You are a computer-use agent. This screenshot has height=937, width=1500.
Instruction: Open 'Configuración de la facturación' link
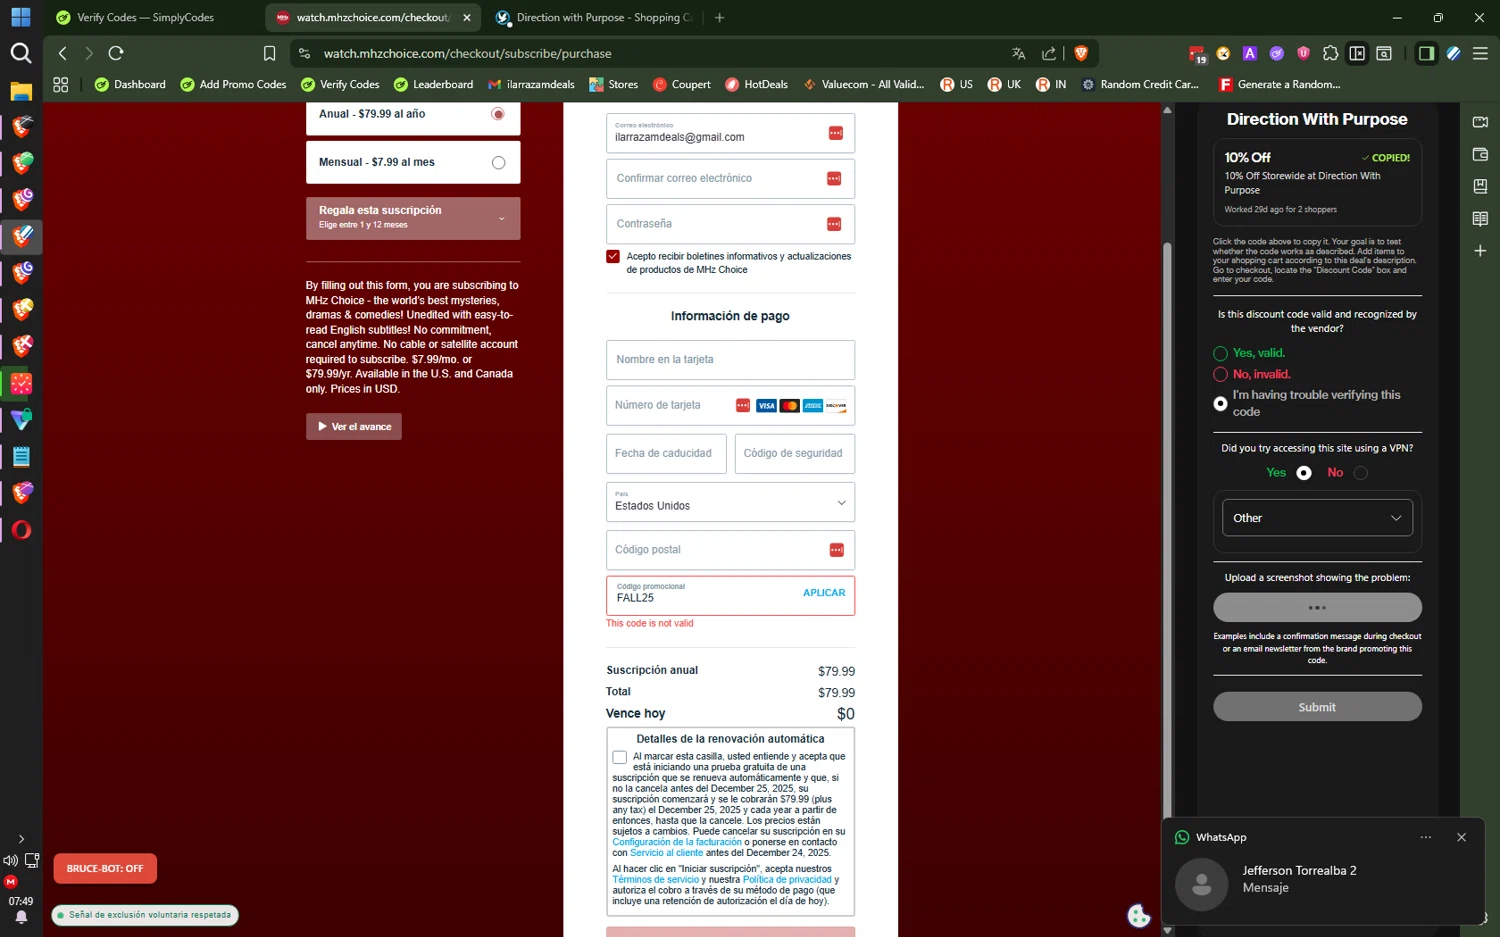pyautogui.click(x=677, y=842)
